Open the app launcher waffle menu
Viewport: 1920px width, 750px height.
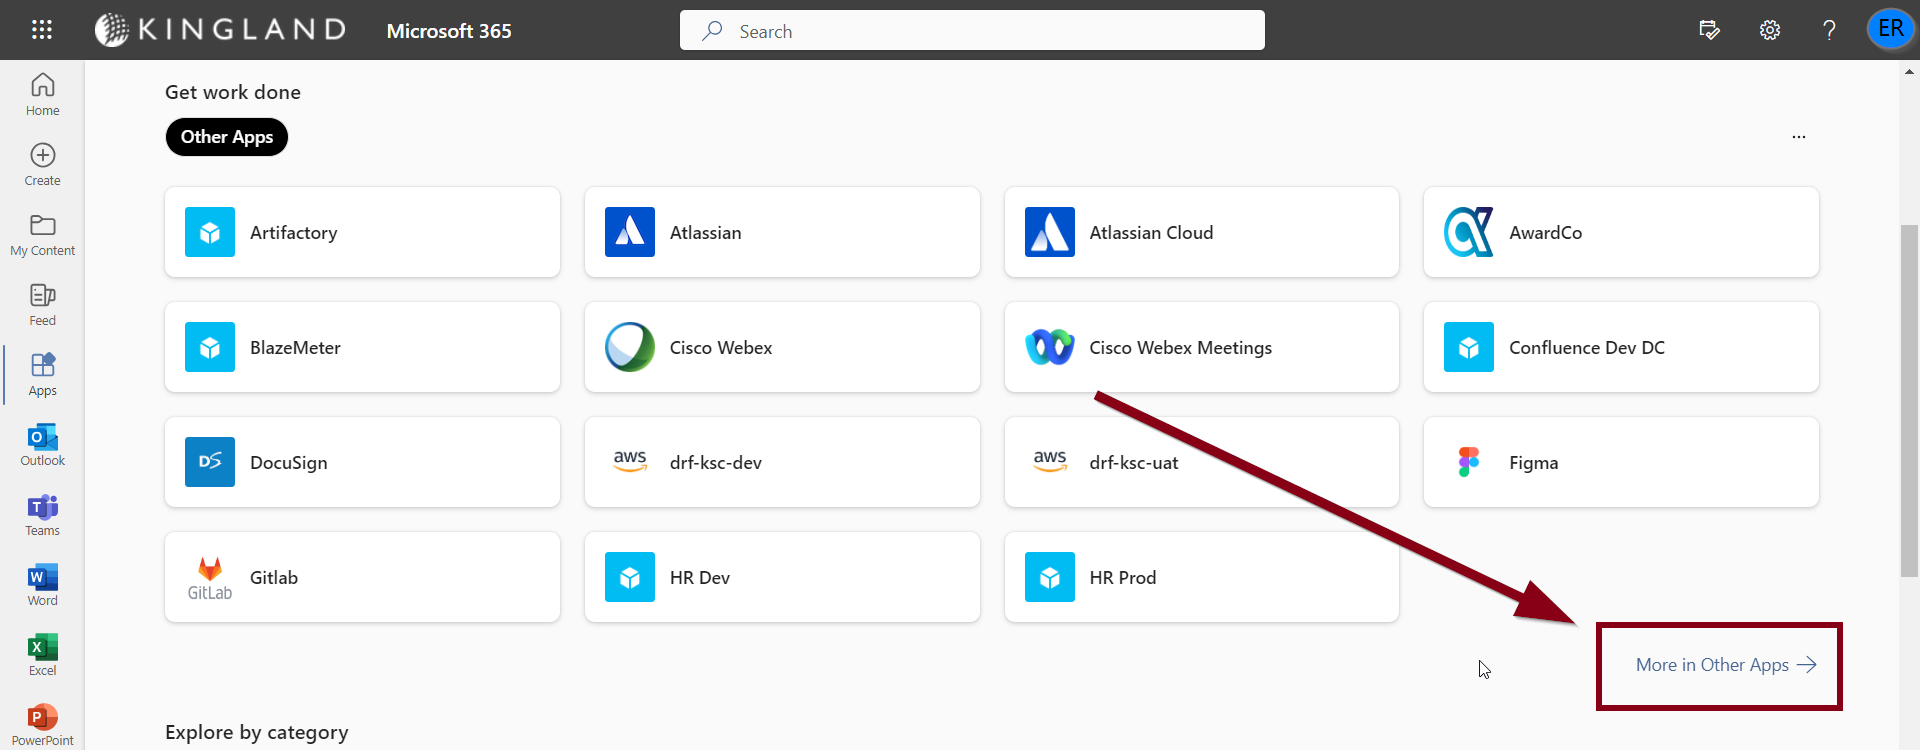click(x=42, y=30)
